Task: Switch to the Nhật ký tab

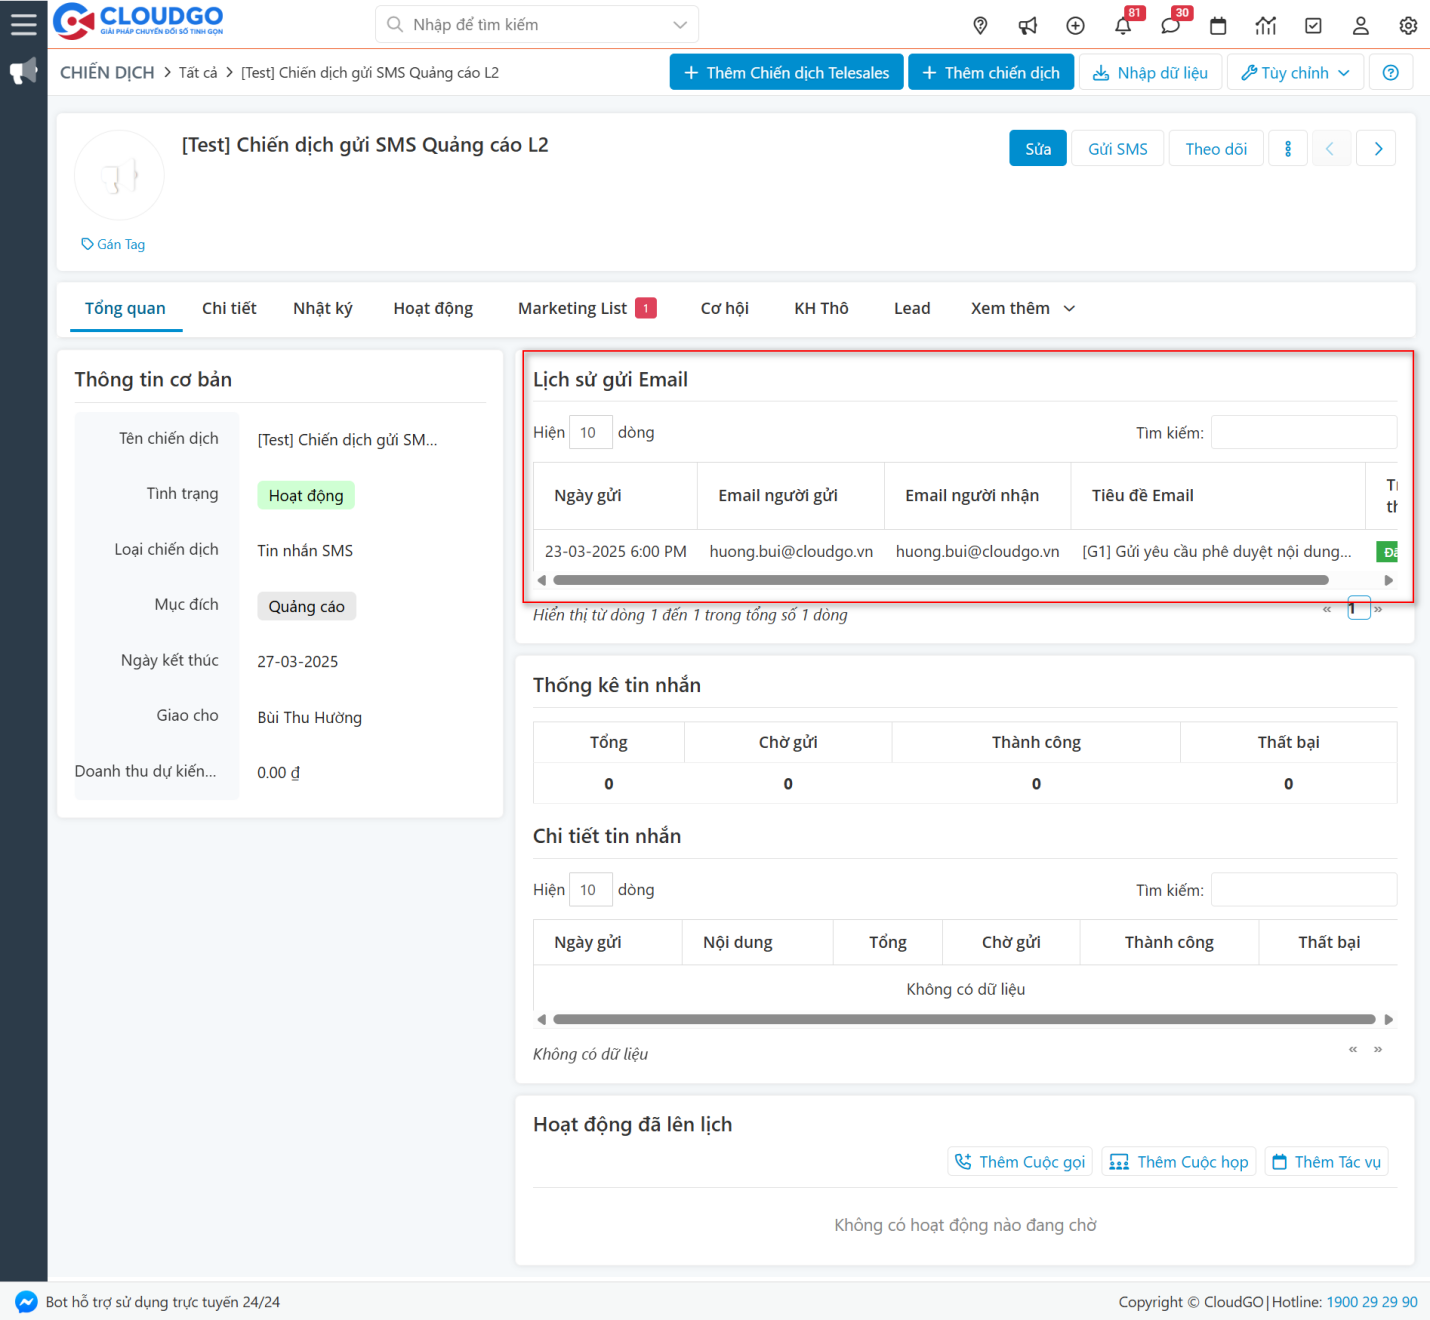Action: point(322,309)
